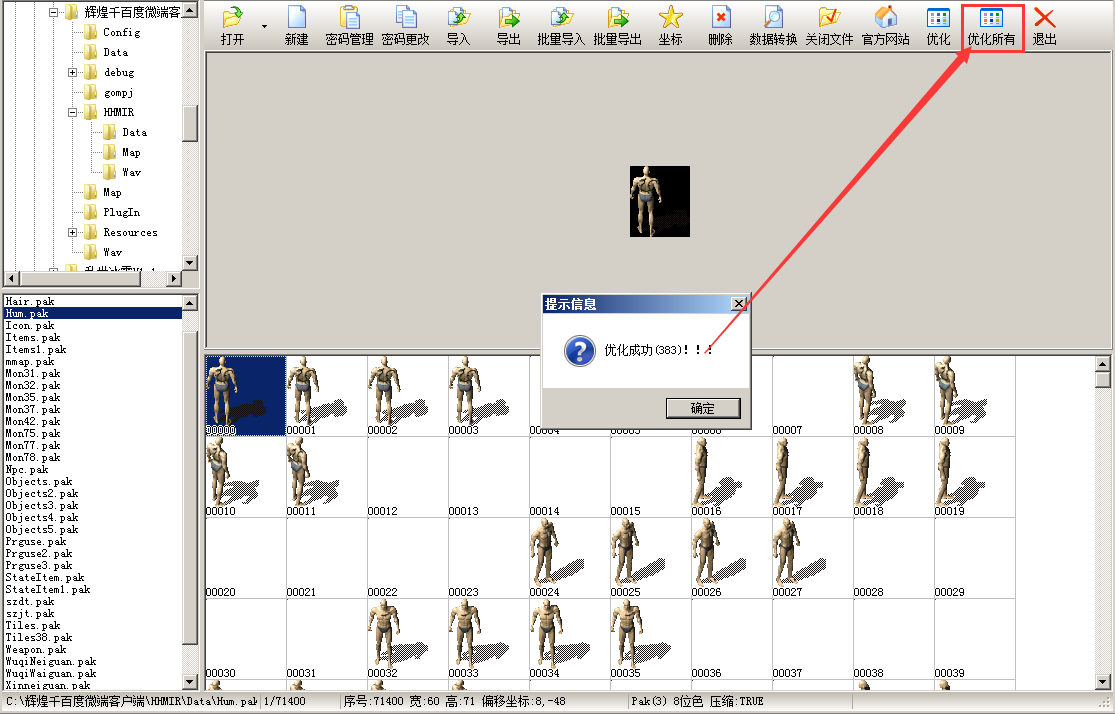
Task: Click the thumbnail grid scroll-up arrow
Action: (x=1103, y=364)
